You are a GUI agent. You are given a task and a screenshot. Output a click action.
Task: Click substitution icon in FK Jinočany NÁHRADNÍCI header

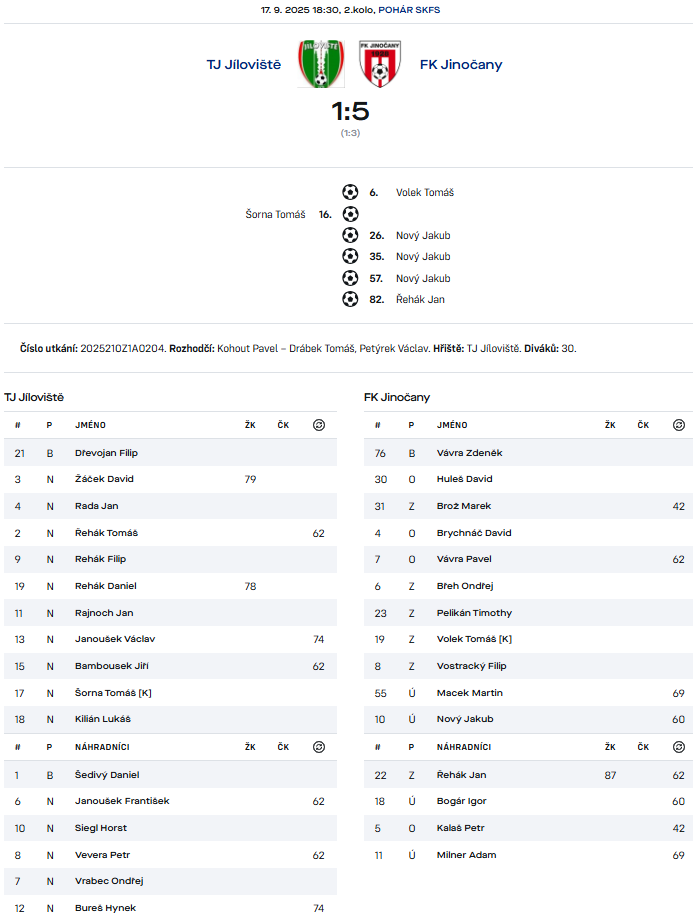(x=679, y=747)
